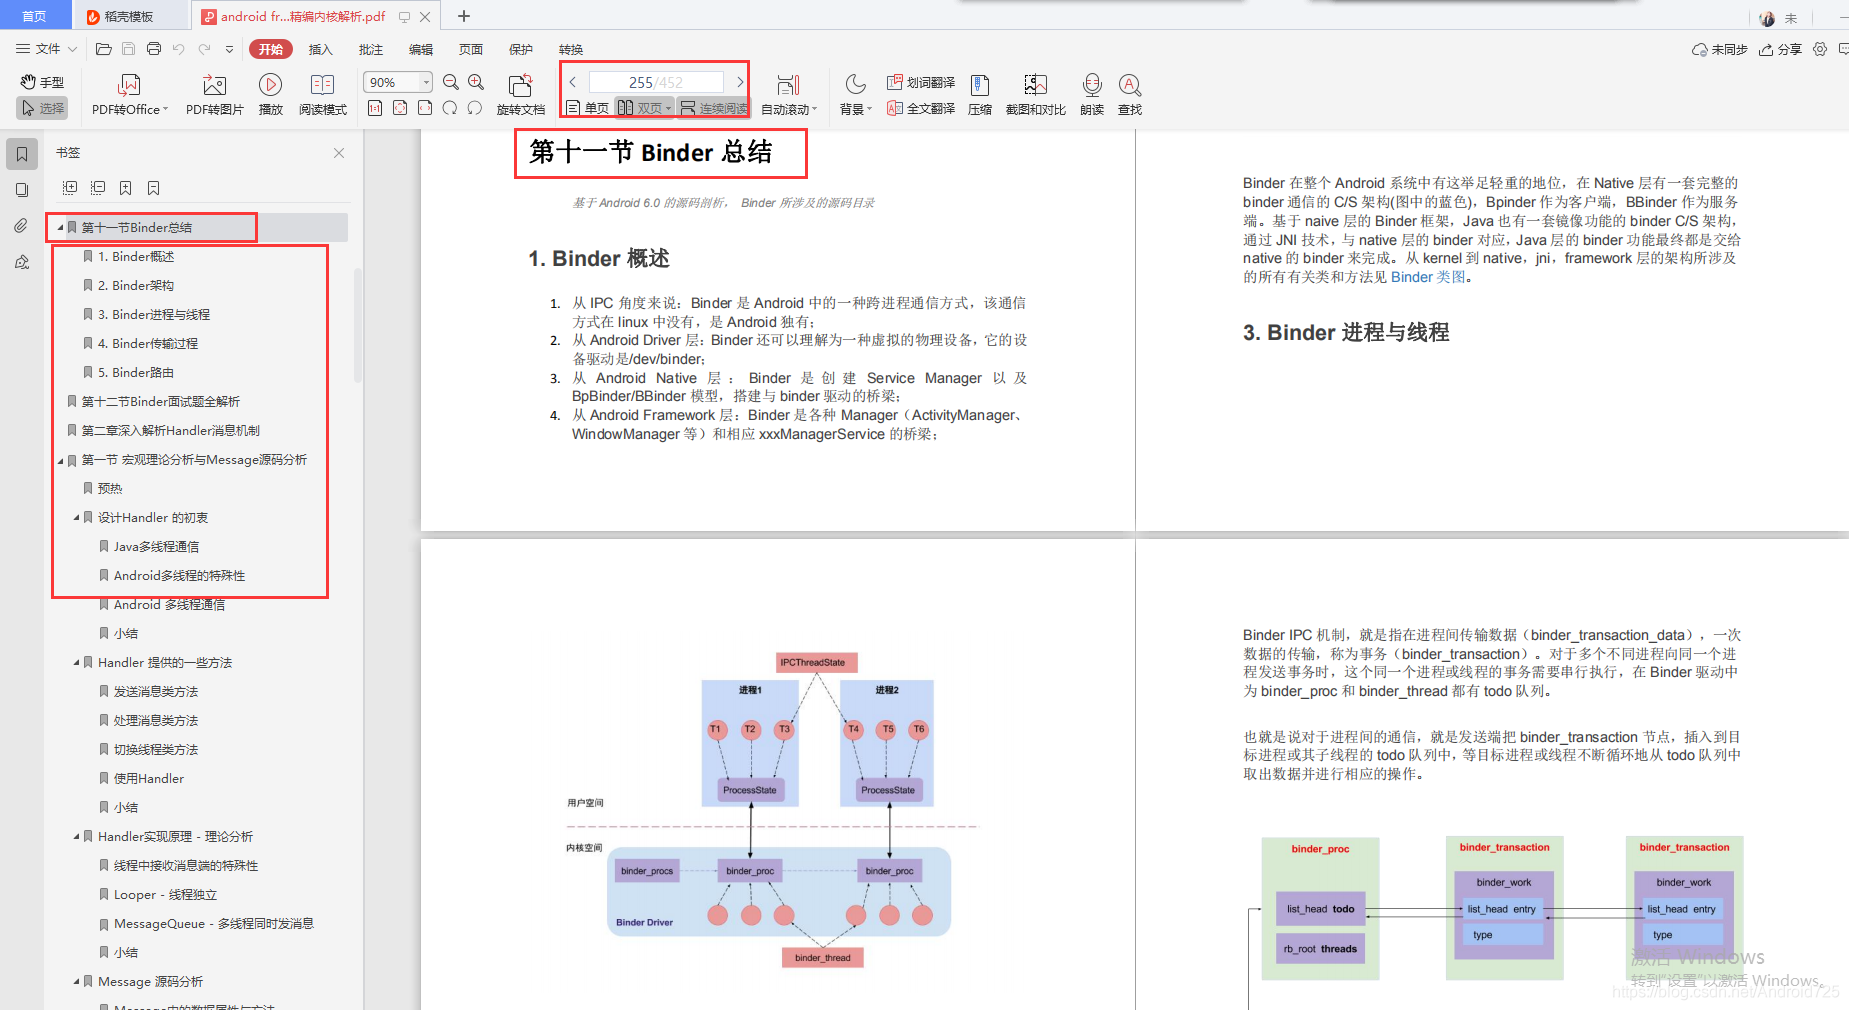Viewport: 1849px width, 1010px height.
Task: Rotate document (旋转文档)
Action: (520, 94)
